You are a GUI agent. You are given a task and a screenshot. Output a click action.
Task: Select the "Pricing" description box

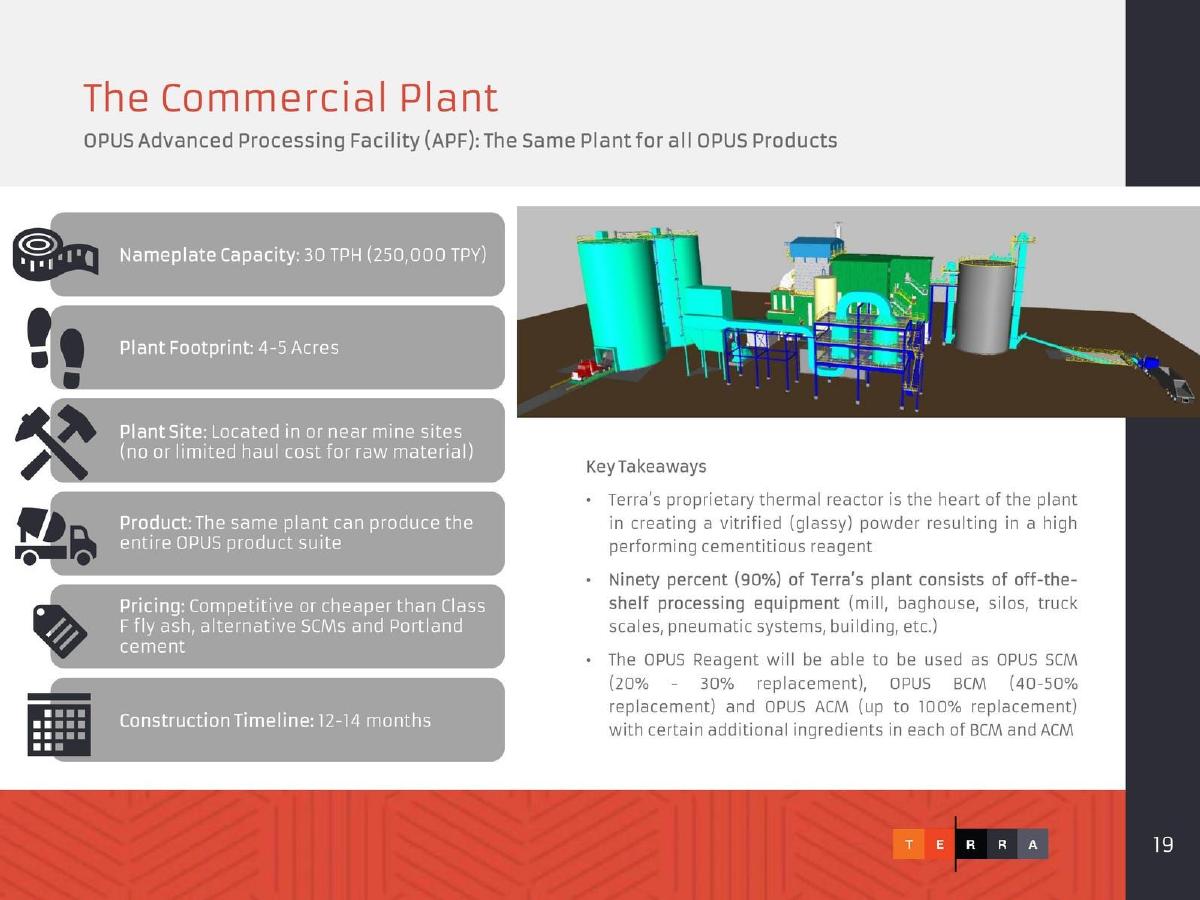coord(278,627)
